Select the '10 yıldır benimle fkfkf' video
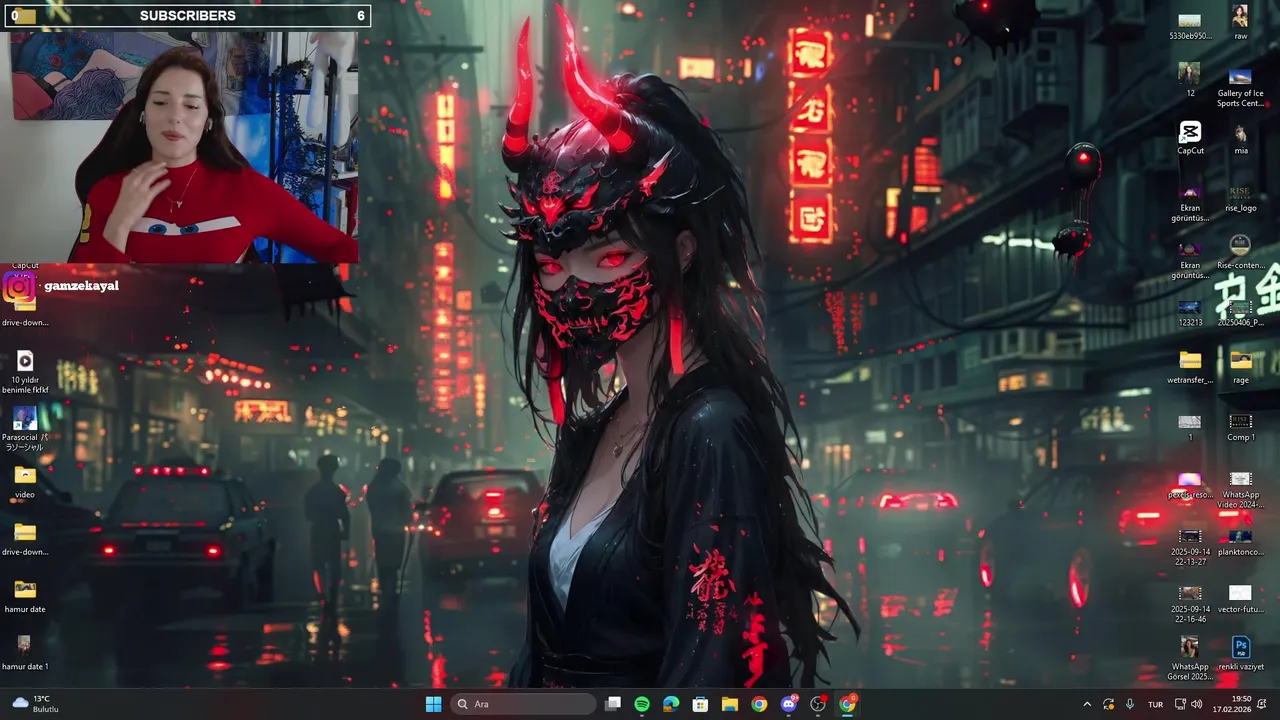This screenshot has height=720, width=1280. pyautogui.click(x=25, y=371)
